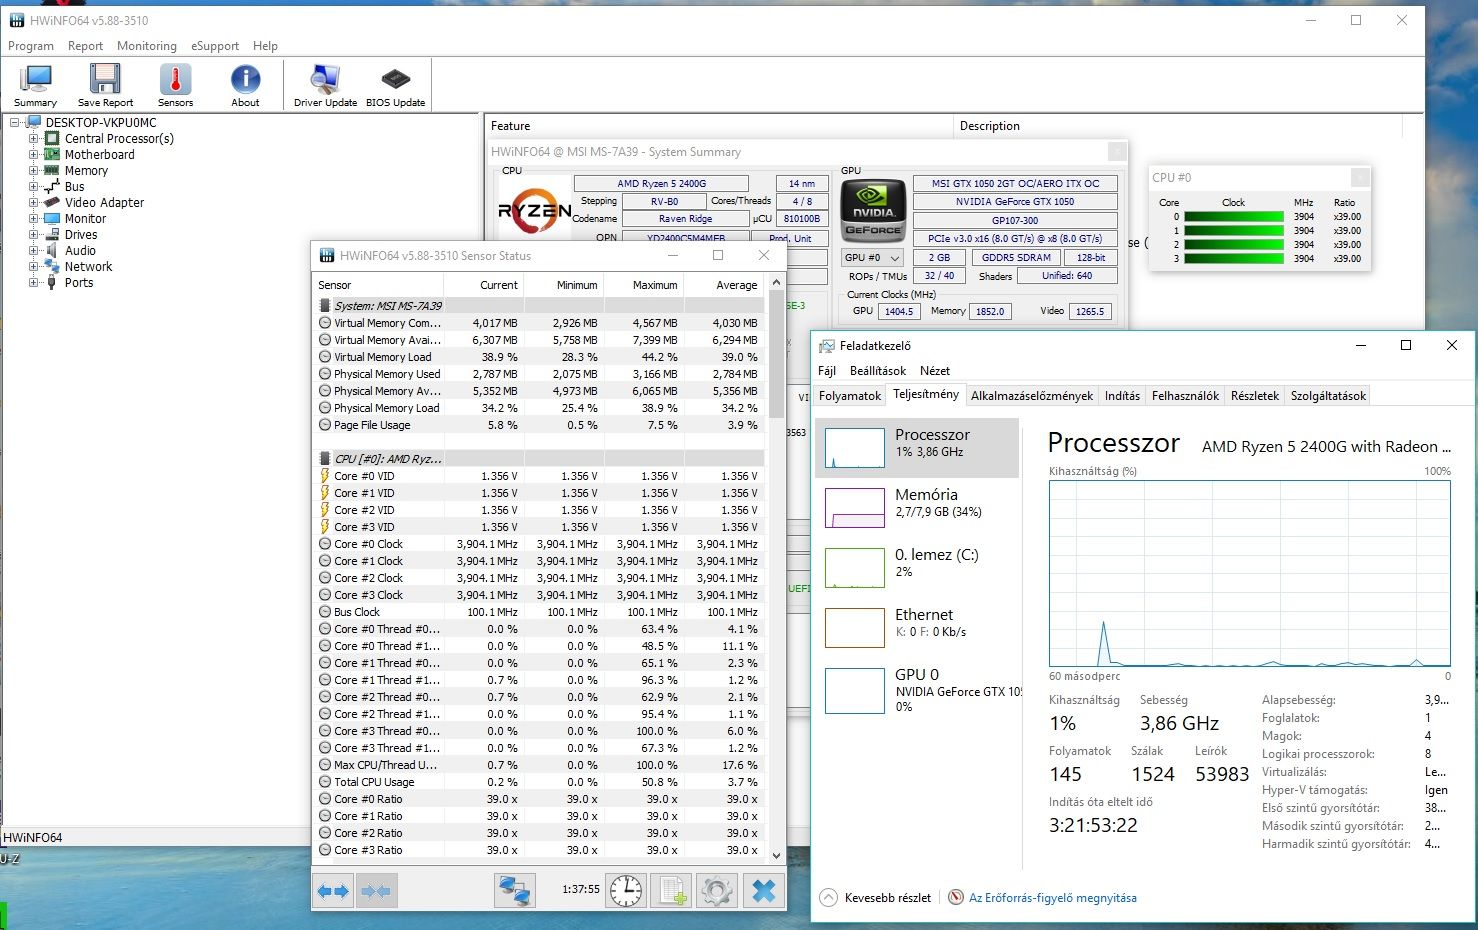
Task: Click the collapse columns arrows button in Sensor Status
Action: 376,890
